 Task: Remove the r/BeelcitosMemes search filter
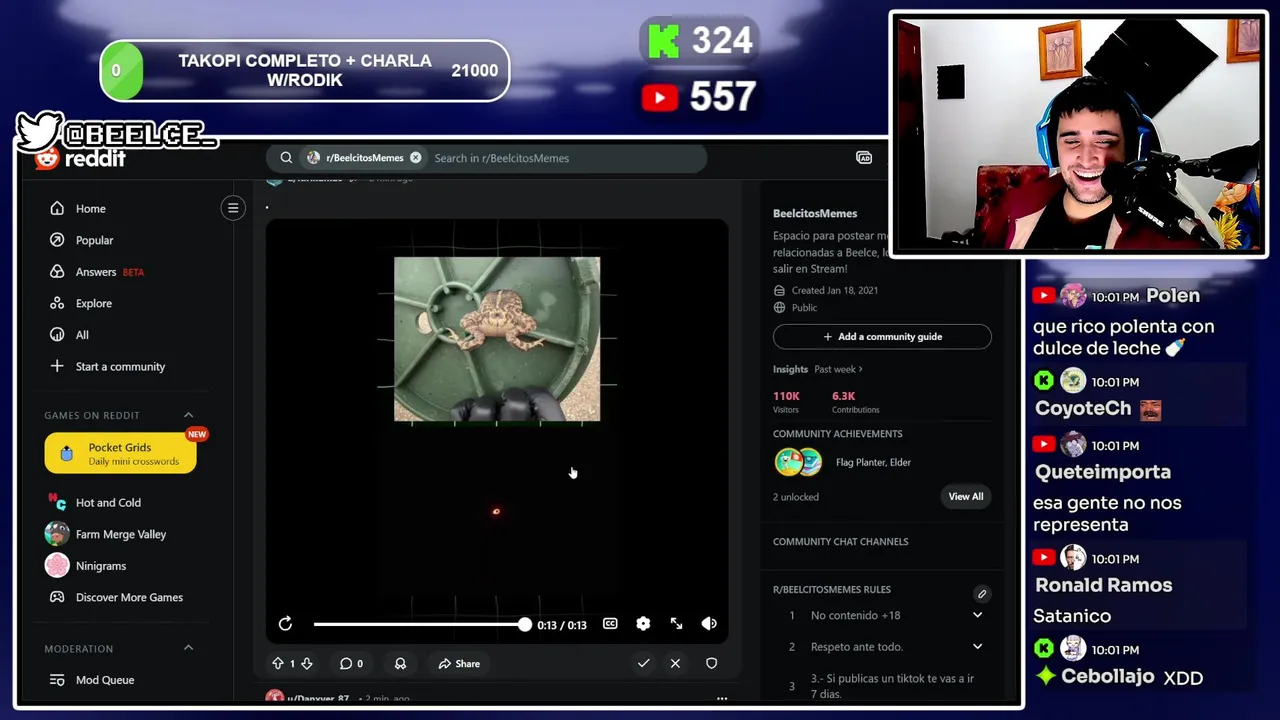(416, 158)
